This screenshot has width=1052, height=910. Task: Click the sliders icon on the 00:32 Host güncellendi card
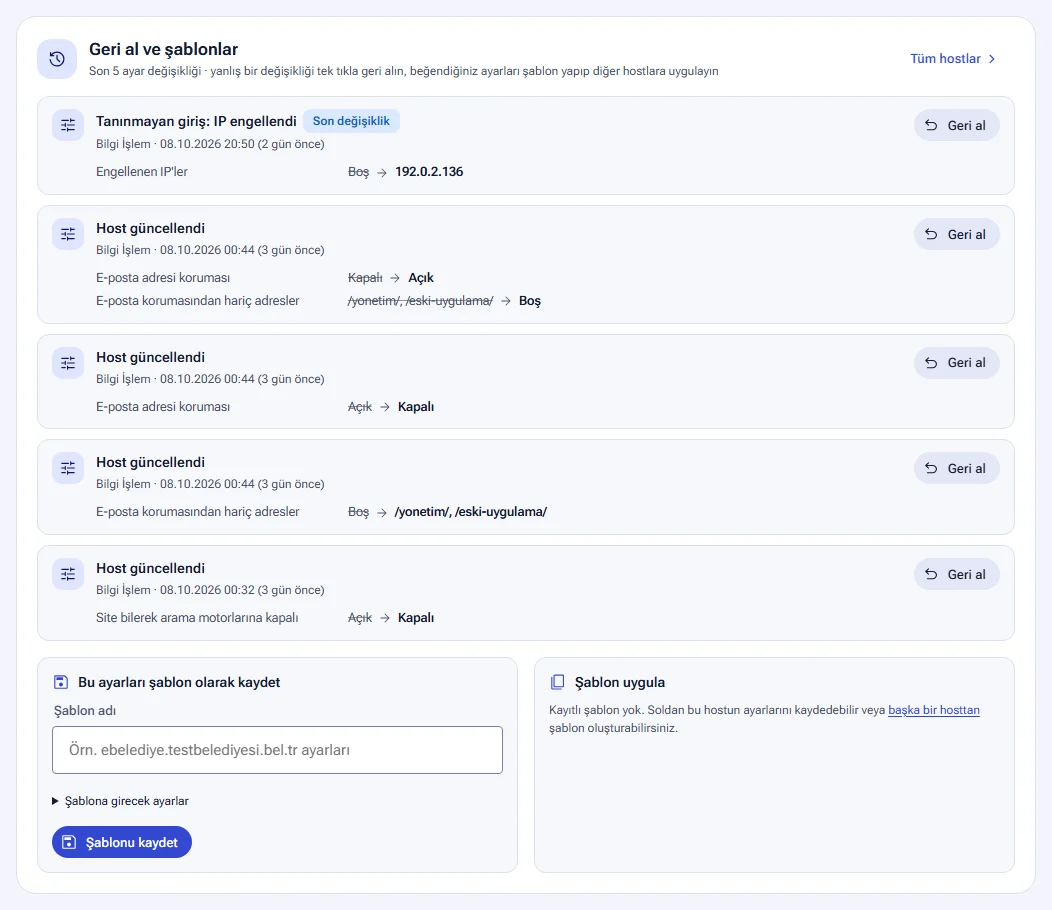coord(68,574)
